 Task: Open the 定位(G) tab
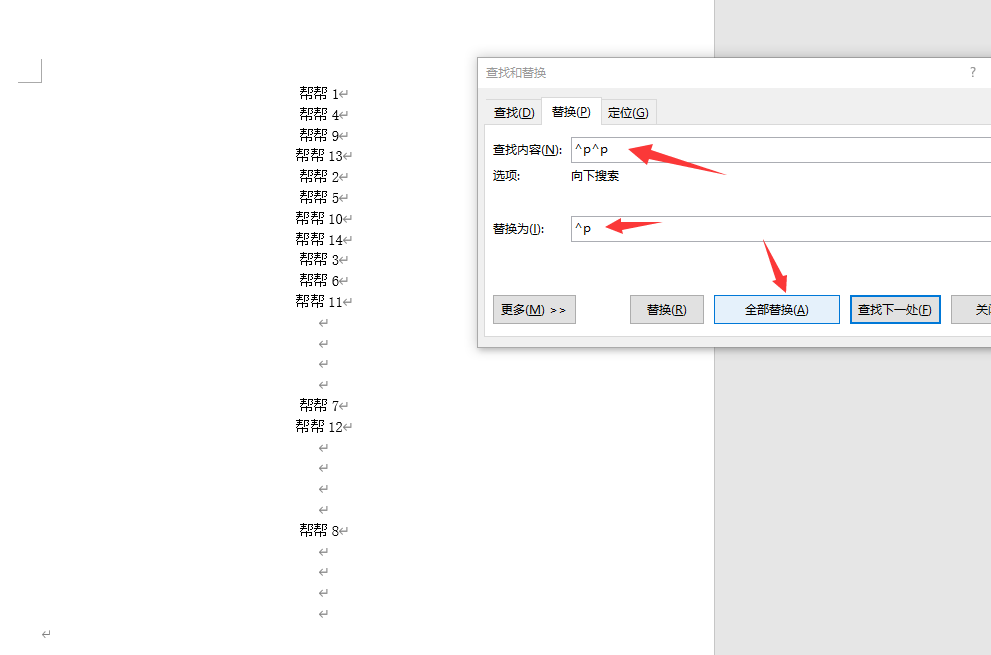[x=628, y=113]
